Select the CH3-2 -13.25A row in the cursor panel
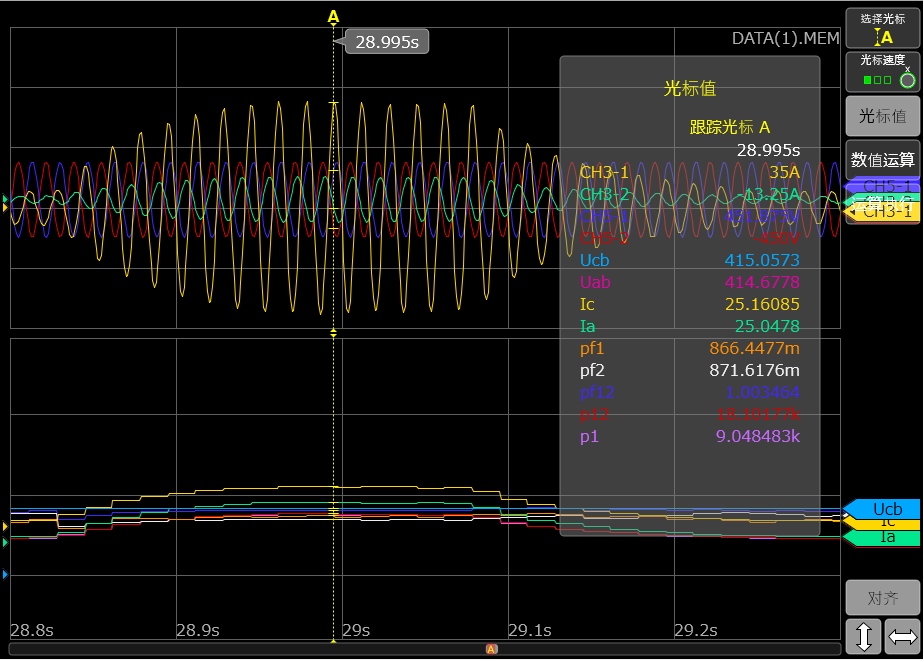Viewport: 924px width, 662px height. tap(689, 194)
